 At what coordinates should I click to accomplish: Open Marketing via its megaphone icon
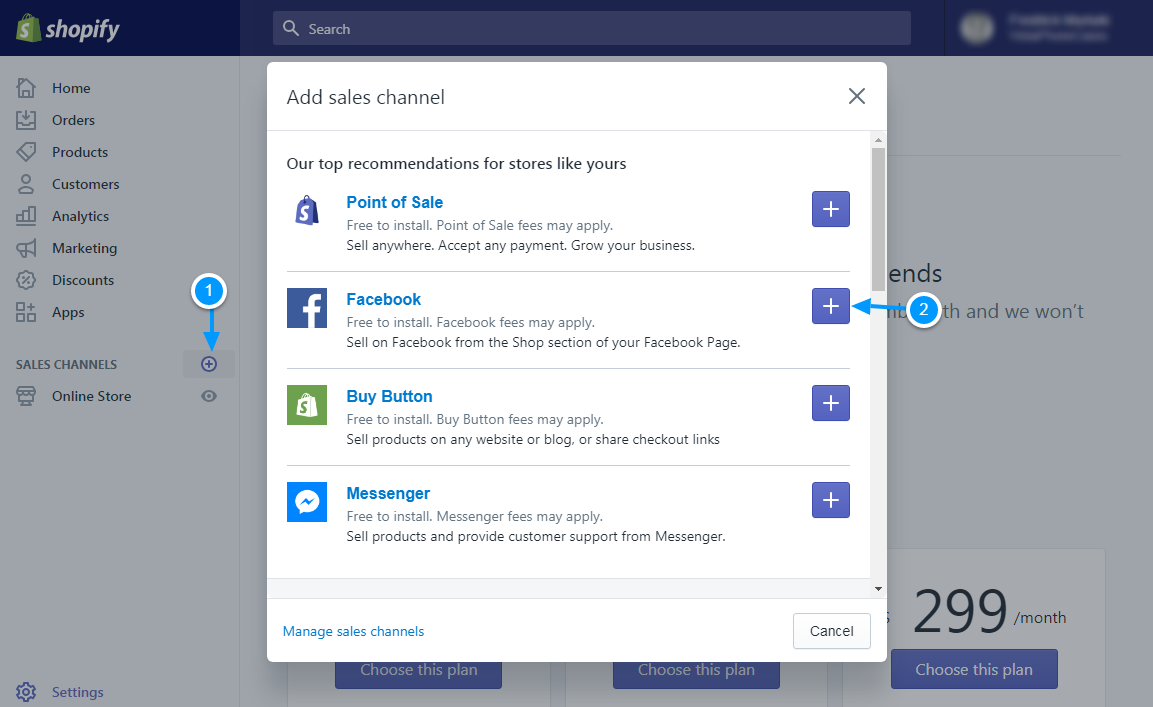(x=26, y=248)
